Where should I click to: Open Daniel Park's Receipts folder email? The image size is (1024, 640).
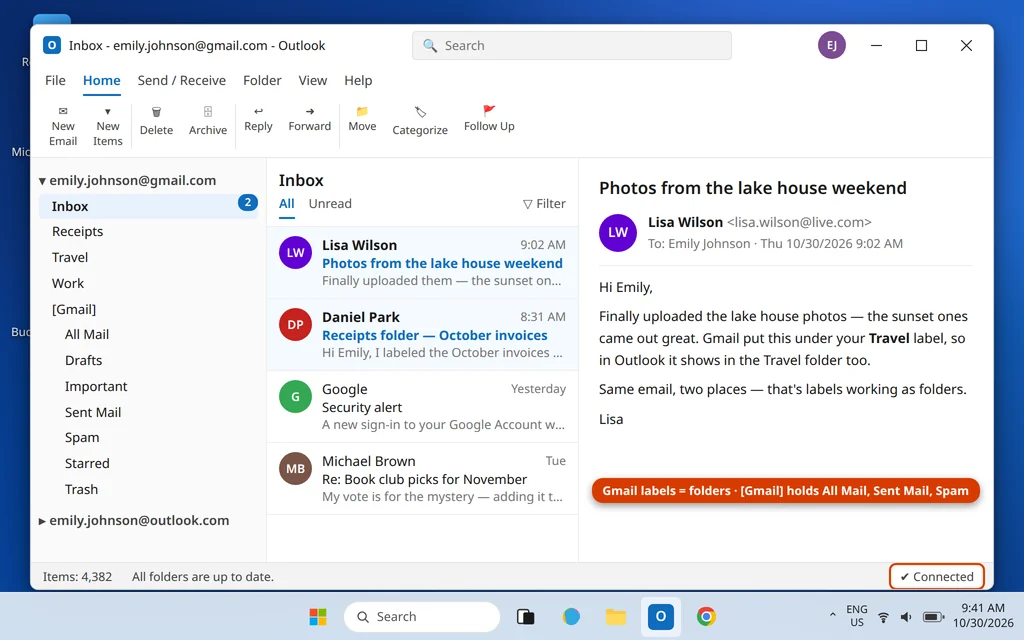(423, 334)
